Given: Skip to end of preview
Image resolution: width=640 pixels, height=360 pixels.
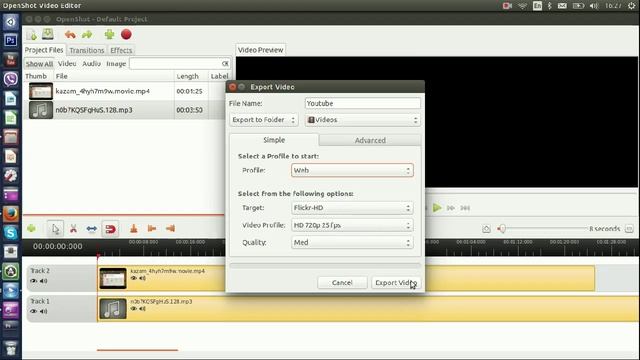Looking at the screenshot, I should point(465,208).
